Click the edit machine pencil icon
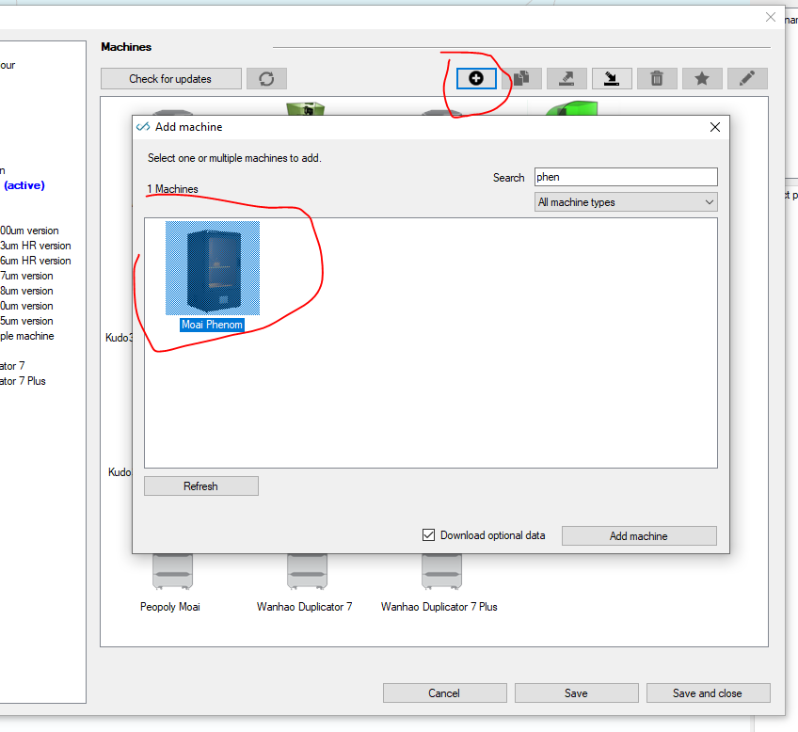Image resolution: width=798 pixels, height=732 pixels. 747,78
